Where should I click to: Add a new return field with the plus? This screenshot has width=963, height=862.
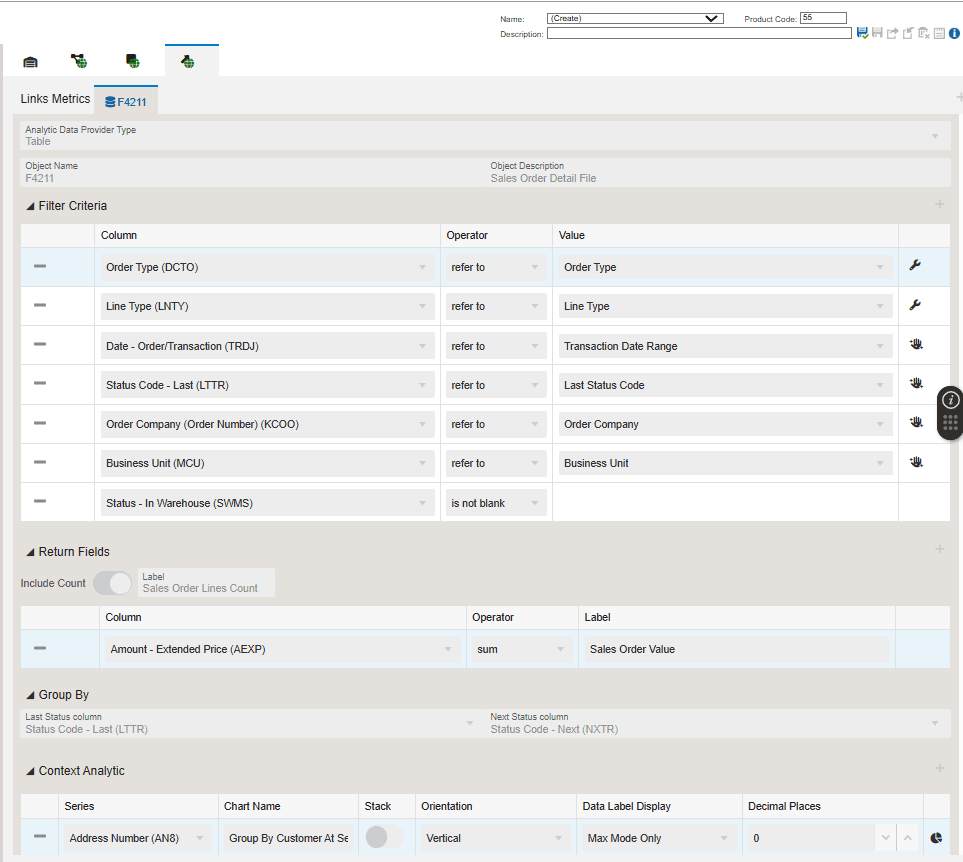(x=938, y=548)
